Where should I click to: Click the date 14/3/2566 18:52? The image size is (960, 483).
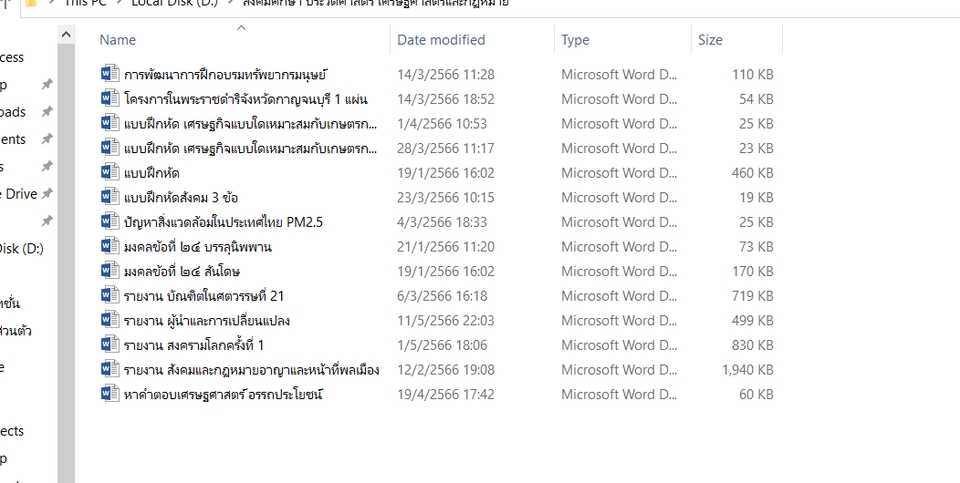point(446,99)
